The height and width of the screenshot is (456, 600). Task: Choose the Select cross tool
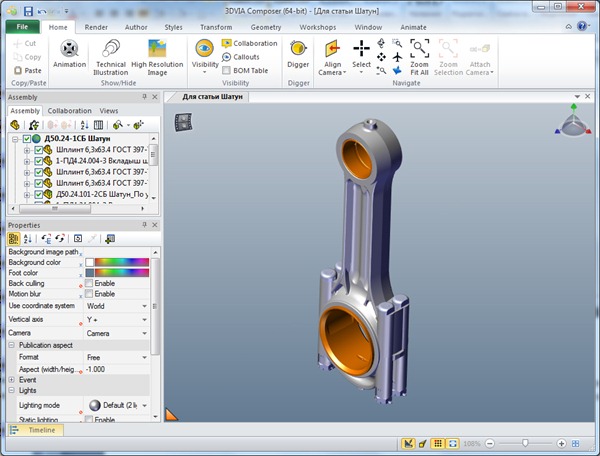tap(361, 49)
